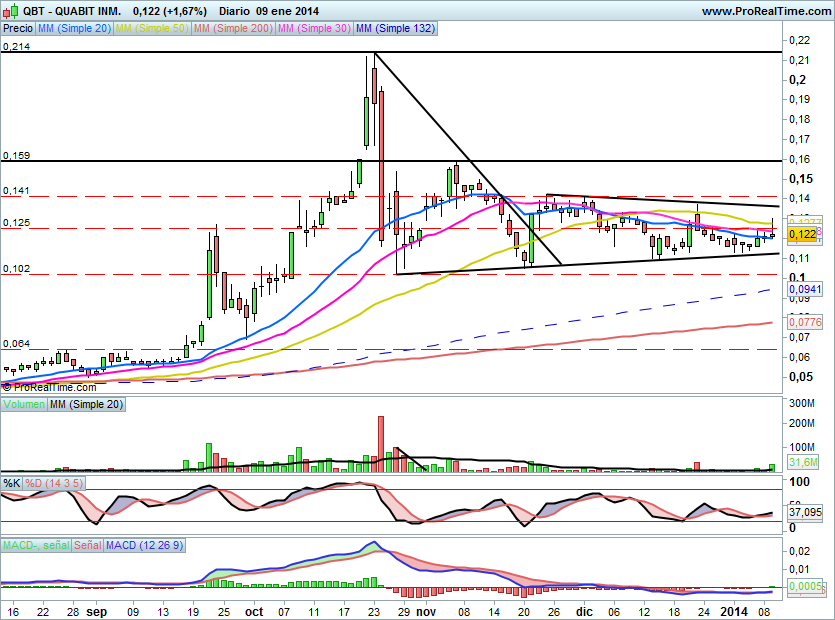Open the MM (Simple 132) indicator label
This screenshot has height=620, width=835.
coord(394,29)
